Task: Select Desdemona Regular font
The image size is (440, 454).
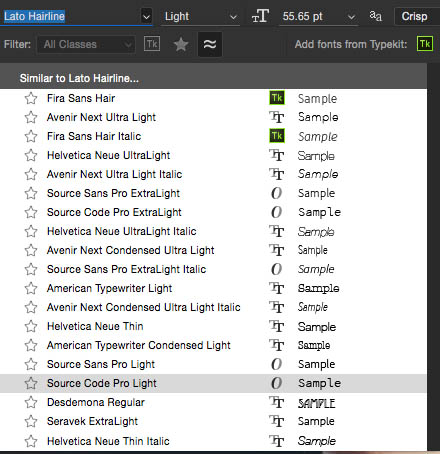Action: click(x=213, y=402)
